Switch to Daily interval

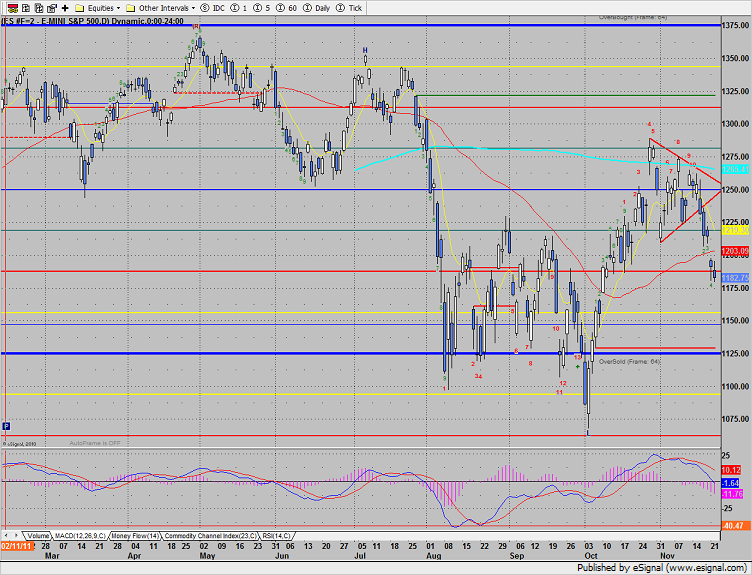tap(317, 8)
